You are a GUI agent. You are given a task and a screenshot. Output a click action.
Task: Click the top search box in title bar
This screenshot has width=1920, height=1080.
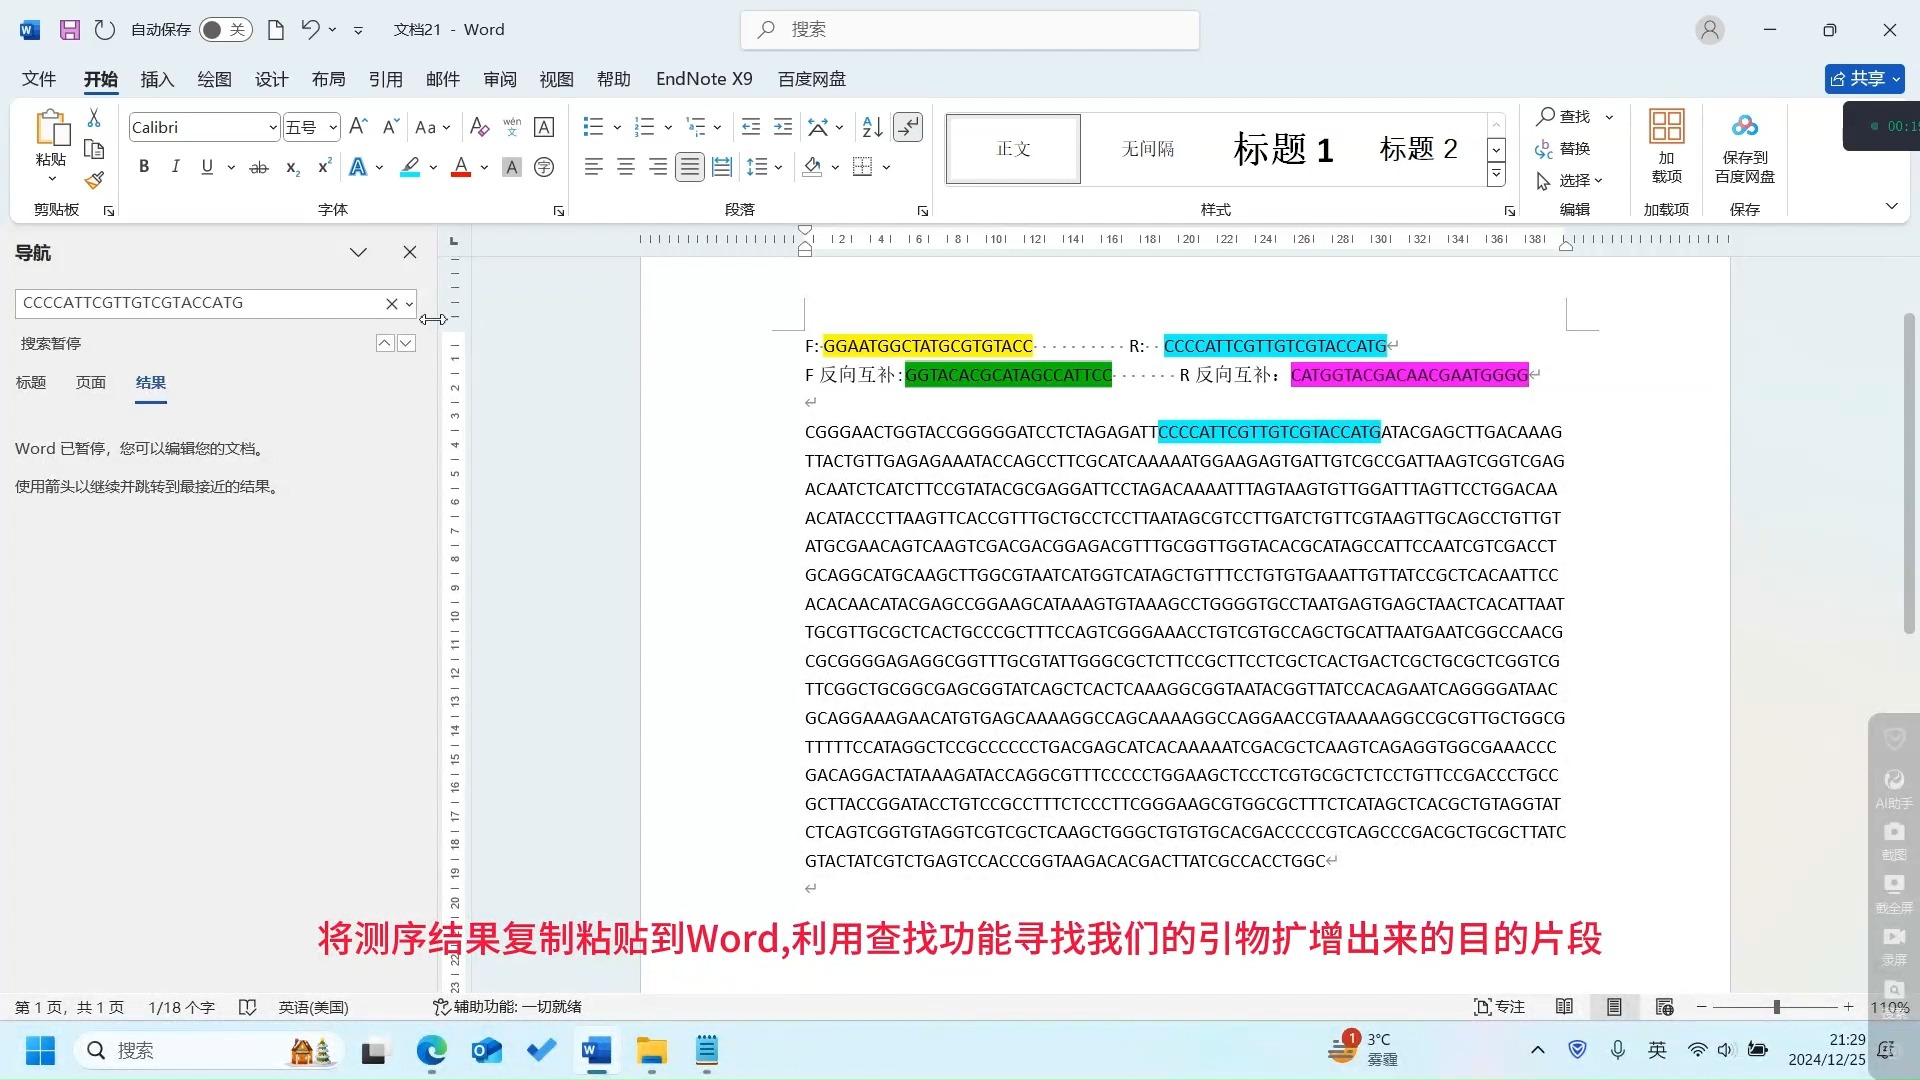[x=970, y=30]
